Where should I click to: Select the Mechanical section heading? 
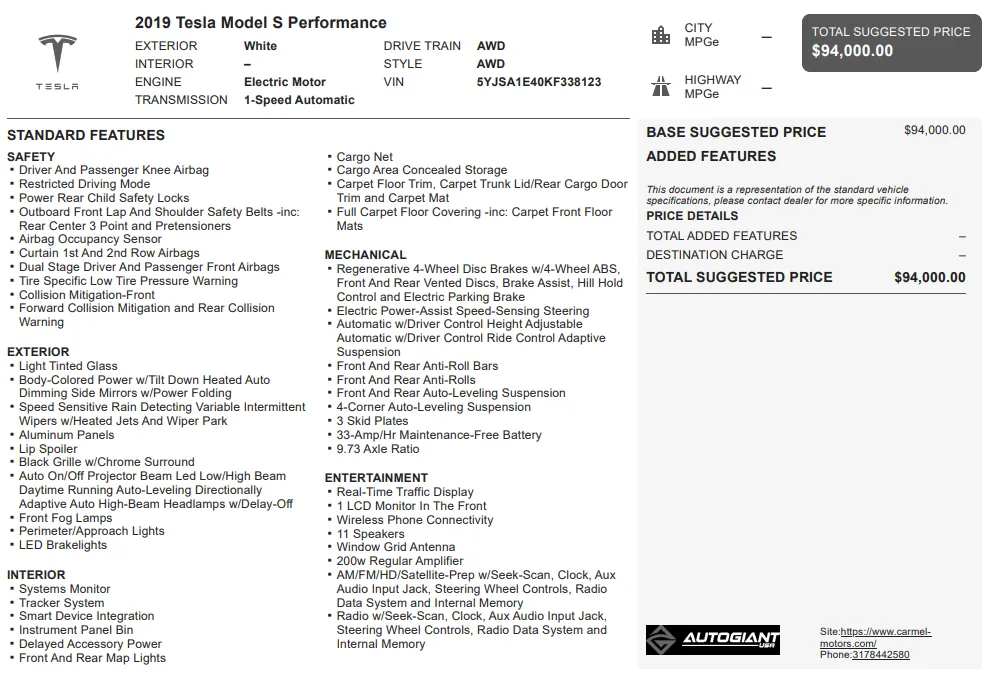[x=365, y=255]
